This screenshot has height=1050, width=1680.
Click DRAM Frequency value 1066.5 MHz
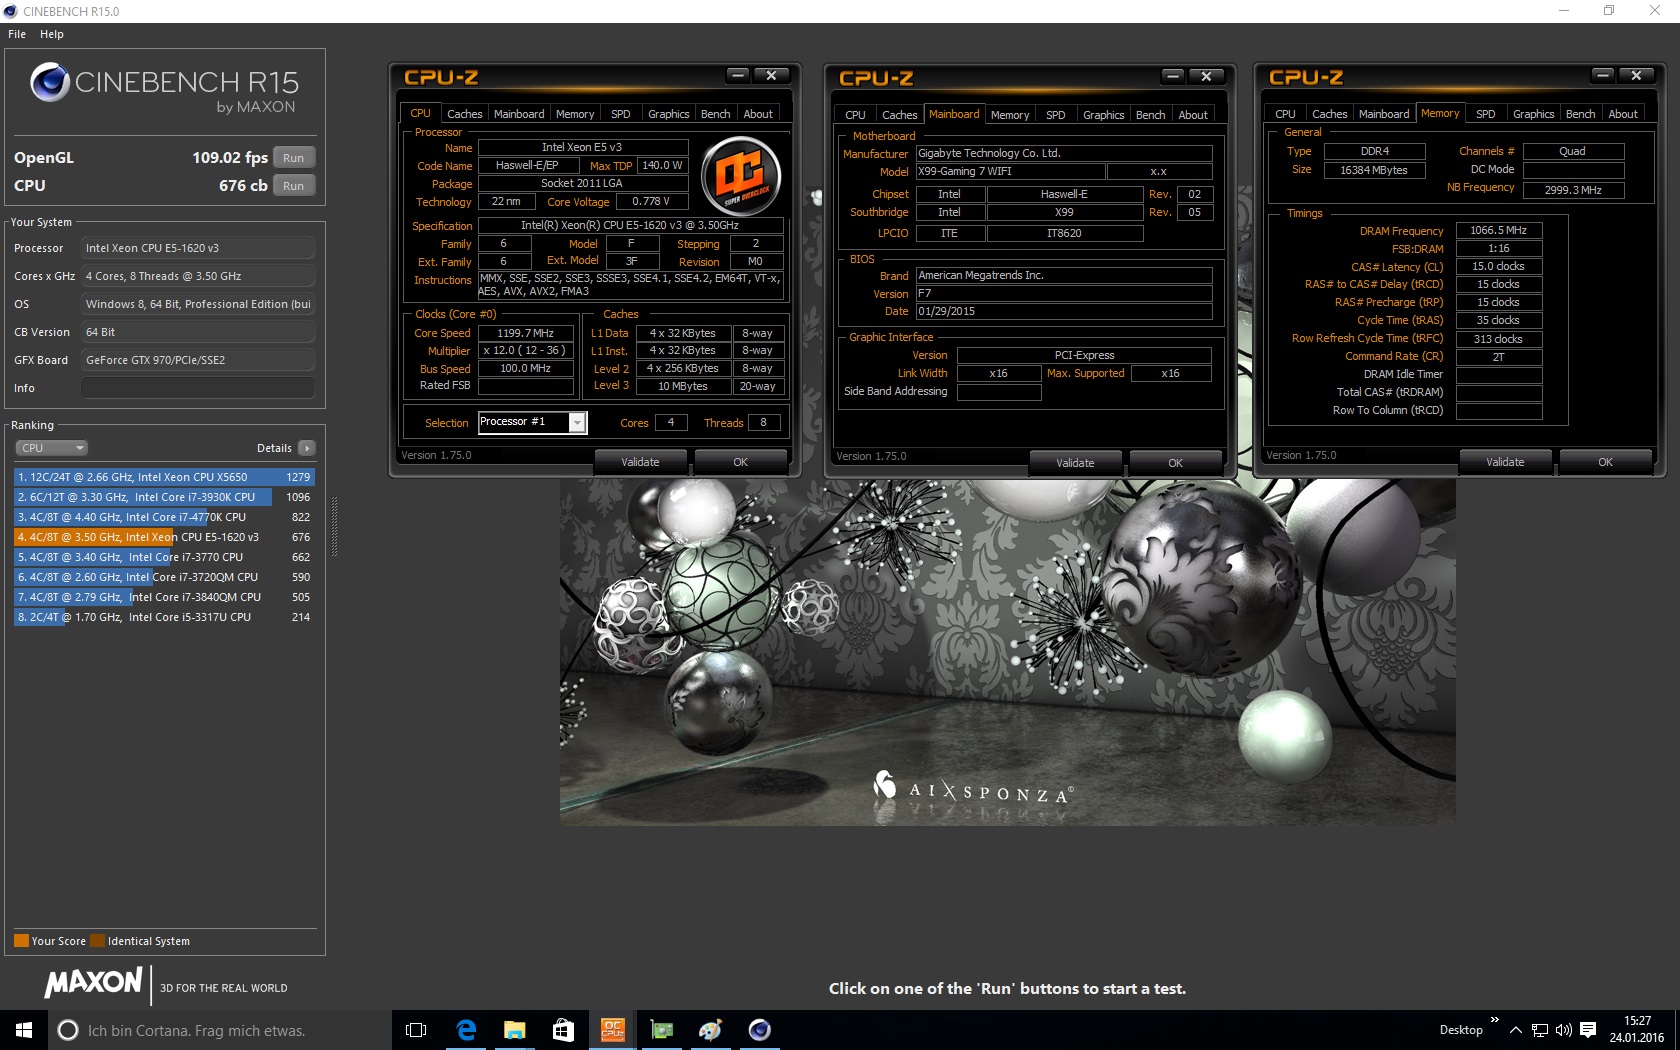(1498, 230)
